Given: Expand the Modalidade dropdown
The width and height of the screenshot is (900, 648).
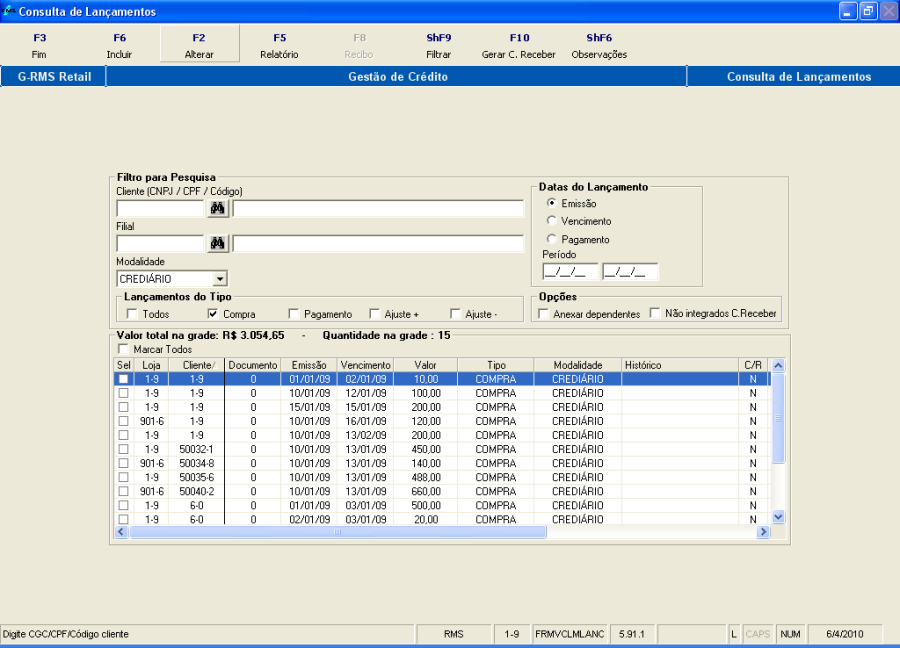Looking at the screenshot, I should coord(220,279).
